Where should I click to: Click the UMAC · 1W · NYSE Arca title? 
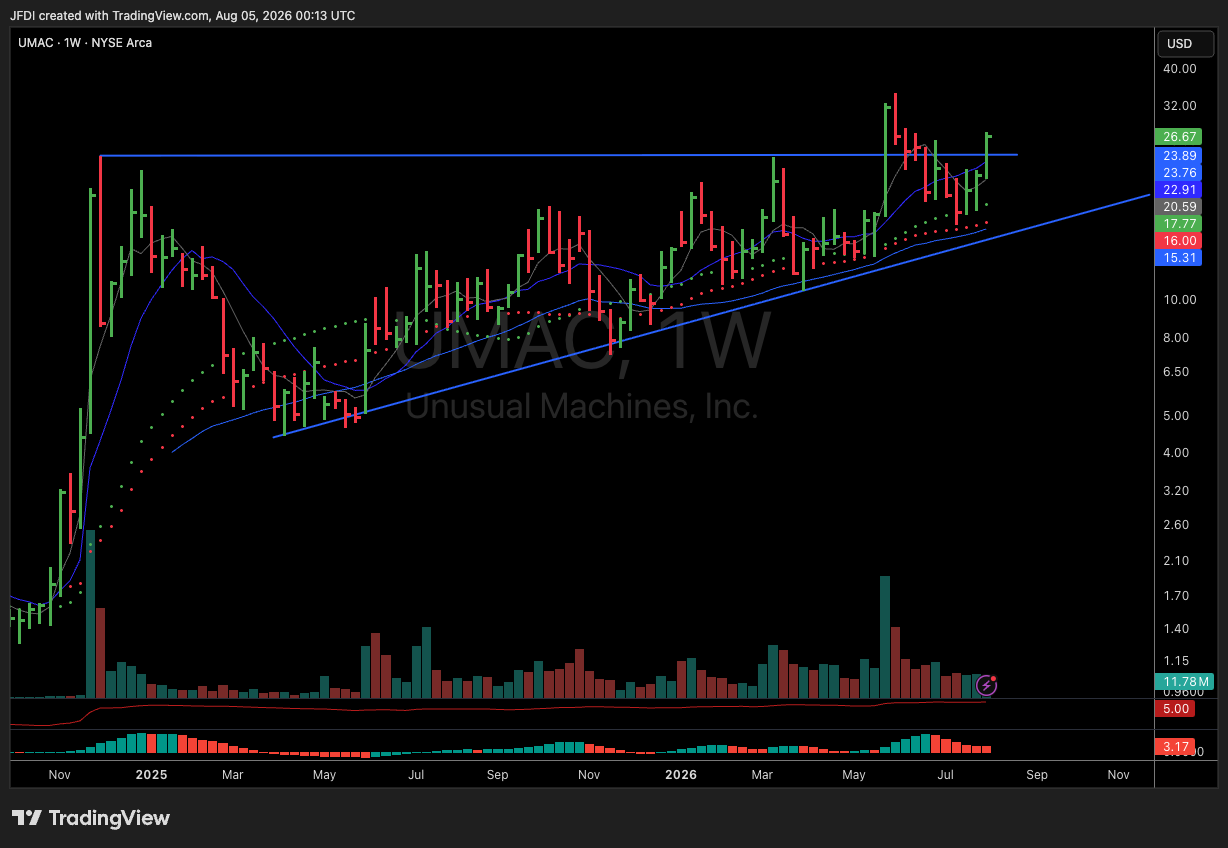point(85,43)
